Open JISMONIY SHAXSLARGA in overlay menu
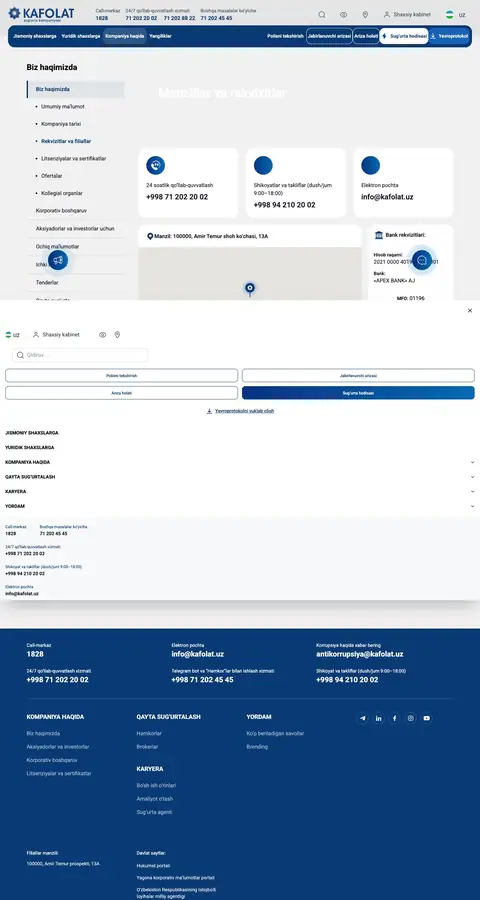The height and width of the screenshot is (900, 480). pyautogui.click(x=32, y=433)
